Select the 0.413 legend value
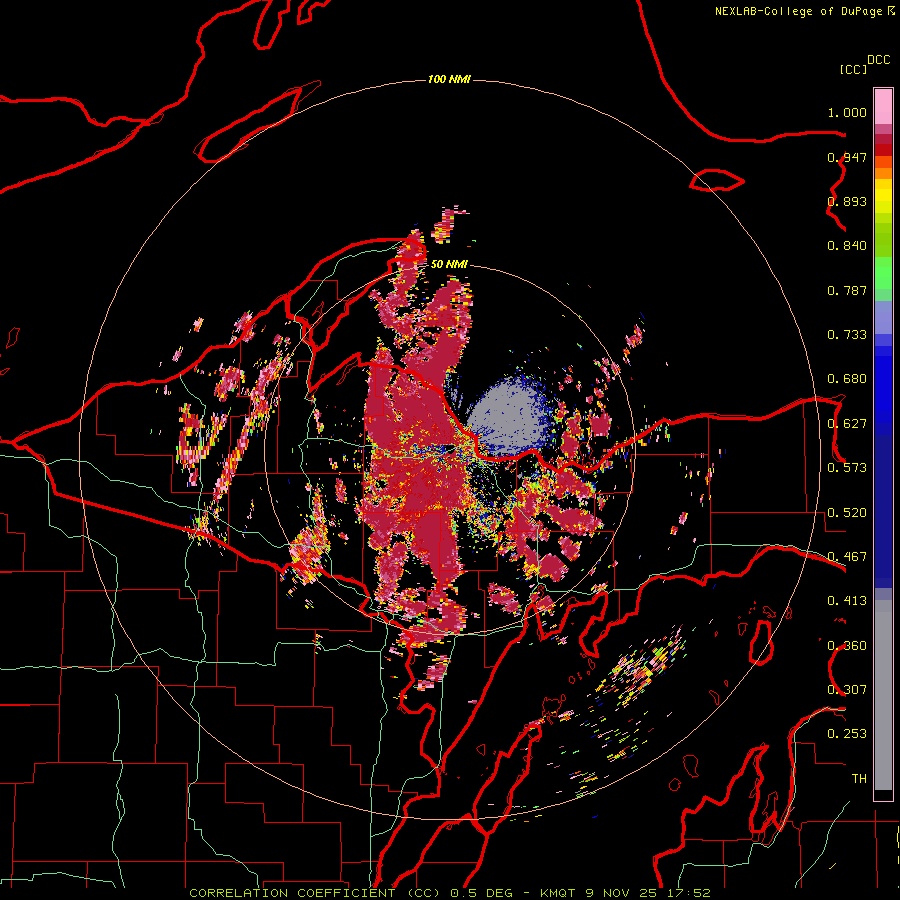 click(847, 601)
